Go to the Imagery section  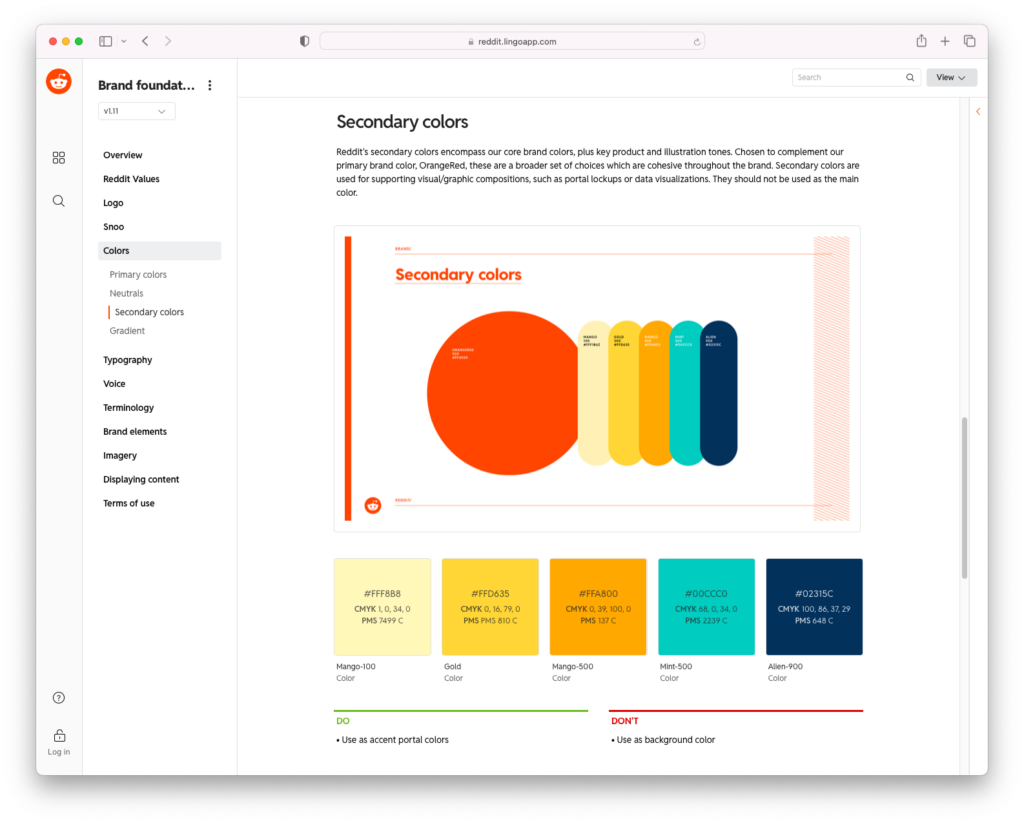point(120,455)
